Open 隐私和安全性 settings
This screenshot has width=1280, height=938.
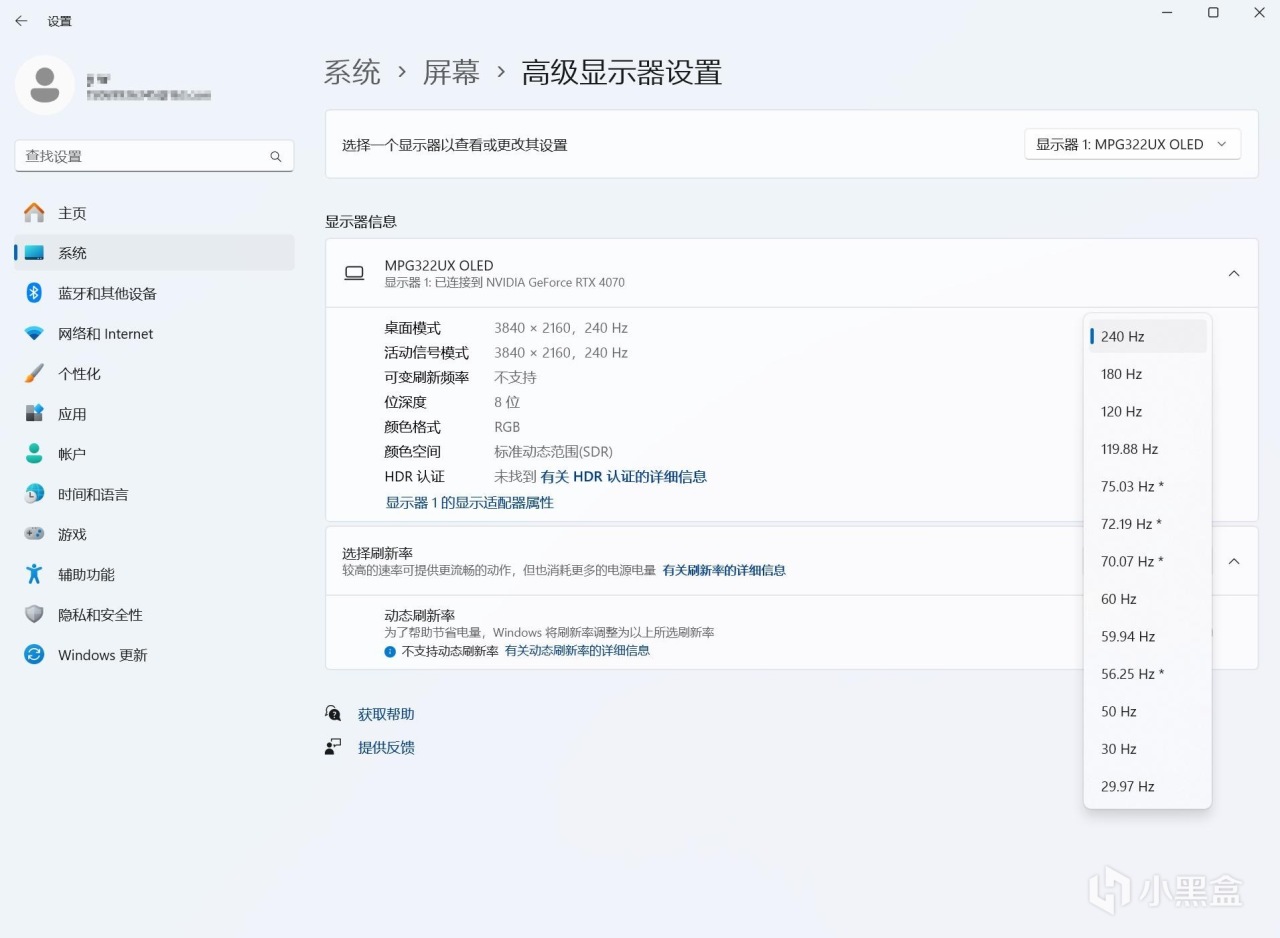pyautogui.click(x=154, y=614)
